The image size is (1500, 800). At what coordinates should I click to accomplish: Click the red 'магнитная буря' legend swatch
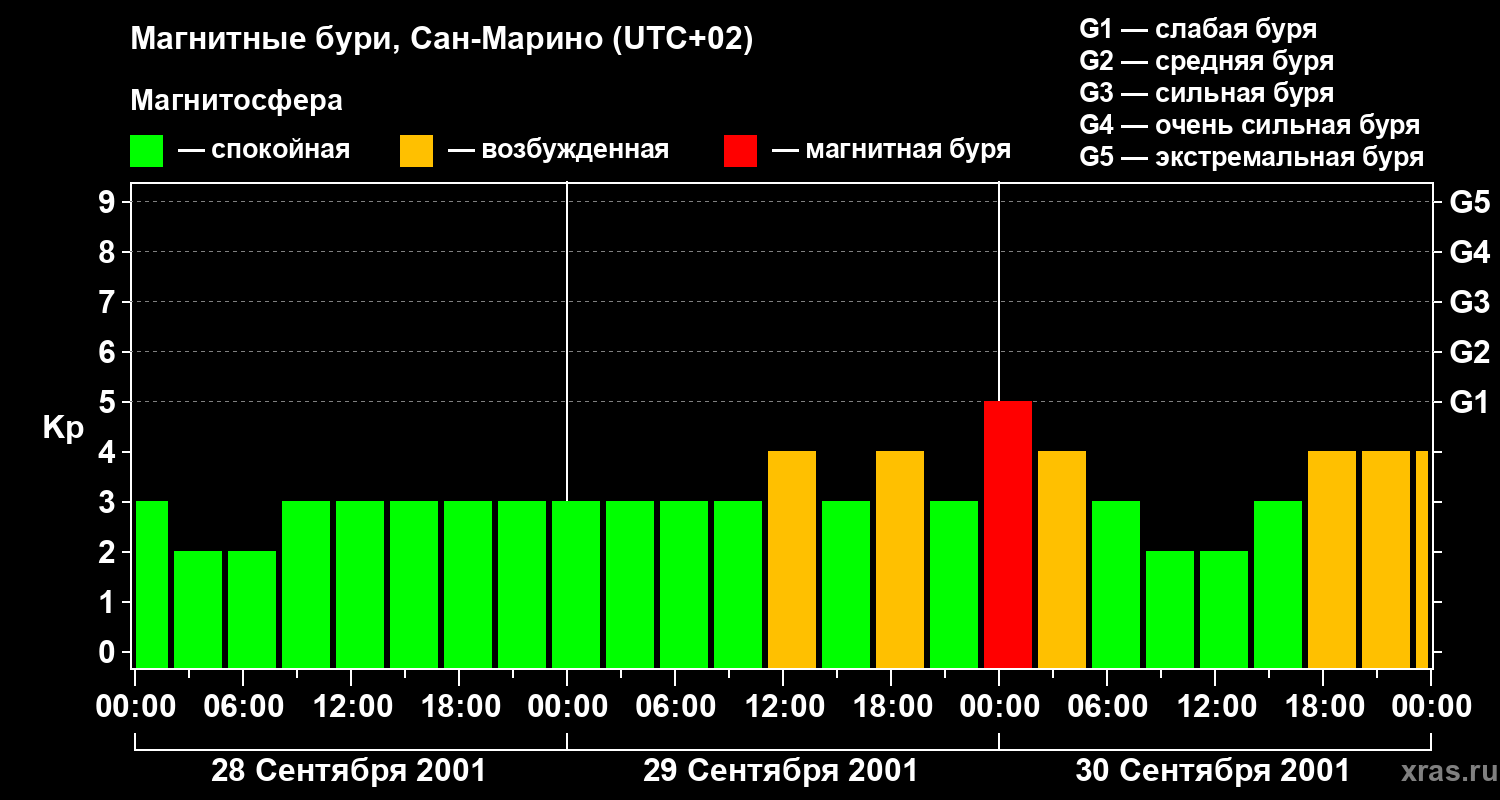click(741, 151)
